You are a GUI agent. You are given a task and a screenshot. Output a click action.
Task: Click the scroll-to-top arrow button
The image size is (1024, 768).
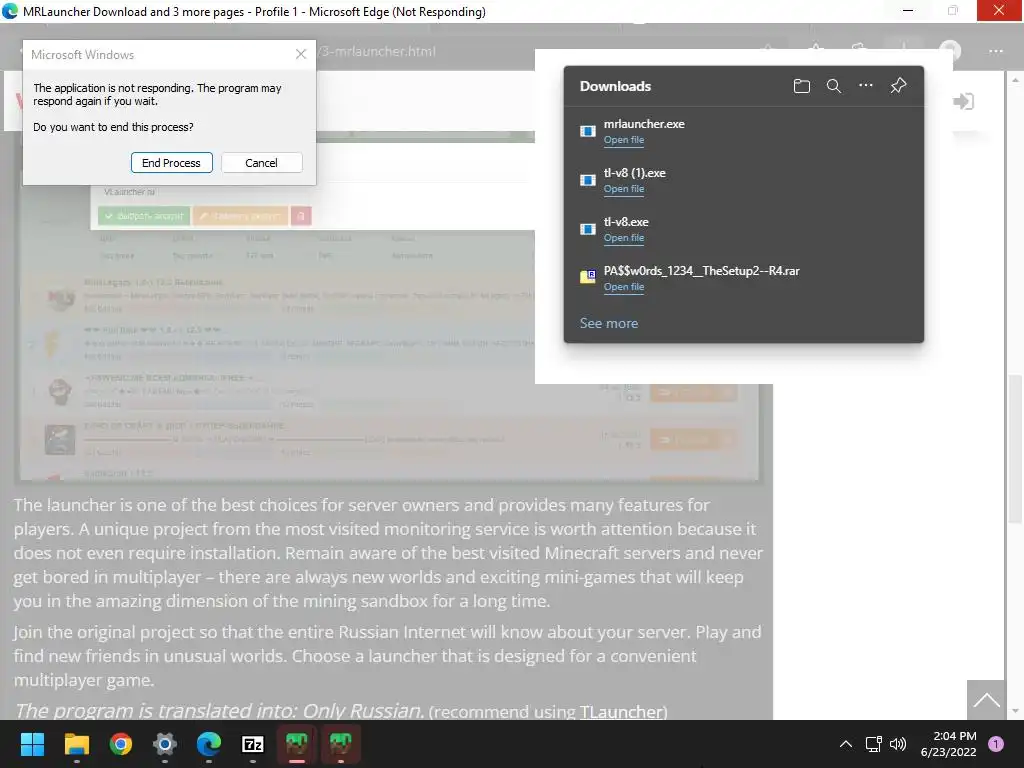(986, 699)
